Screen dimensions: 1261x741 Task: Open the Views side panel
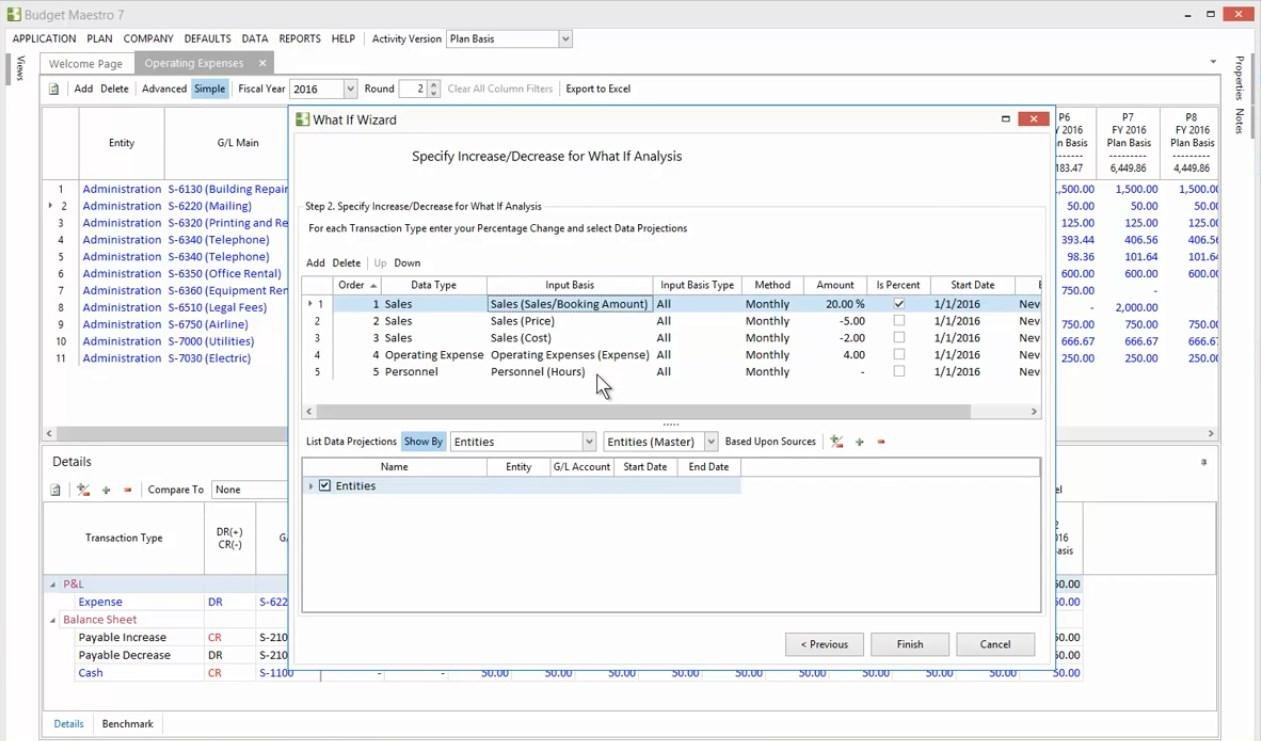20,68
